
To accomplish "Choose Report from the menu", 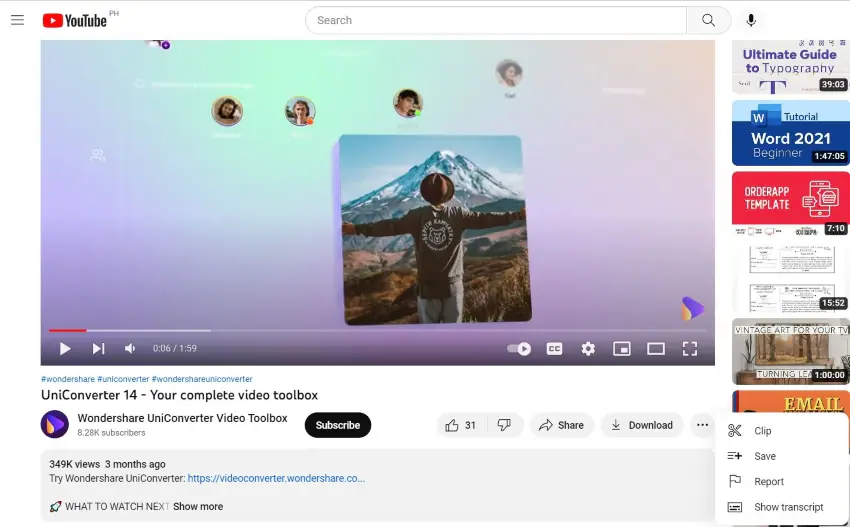I will [782, 481].
